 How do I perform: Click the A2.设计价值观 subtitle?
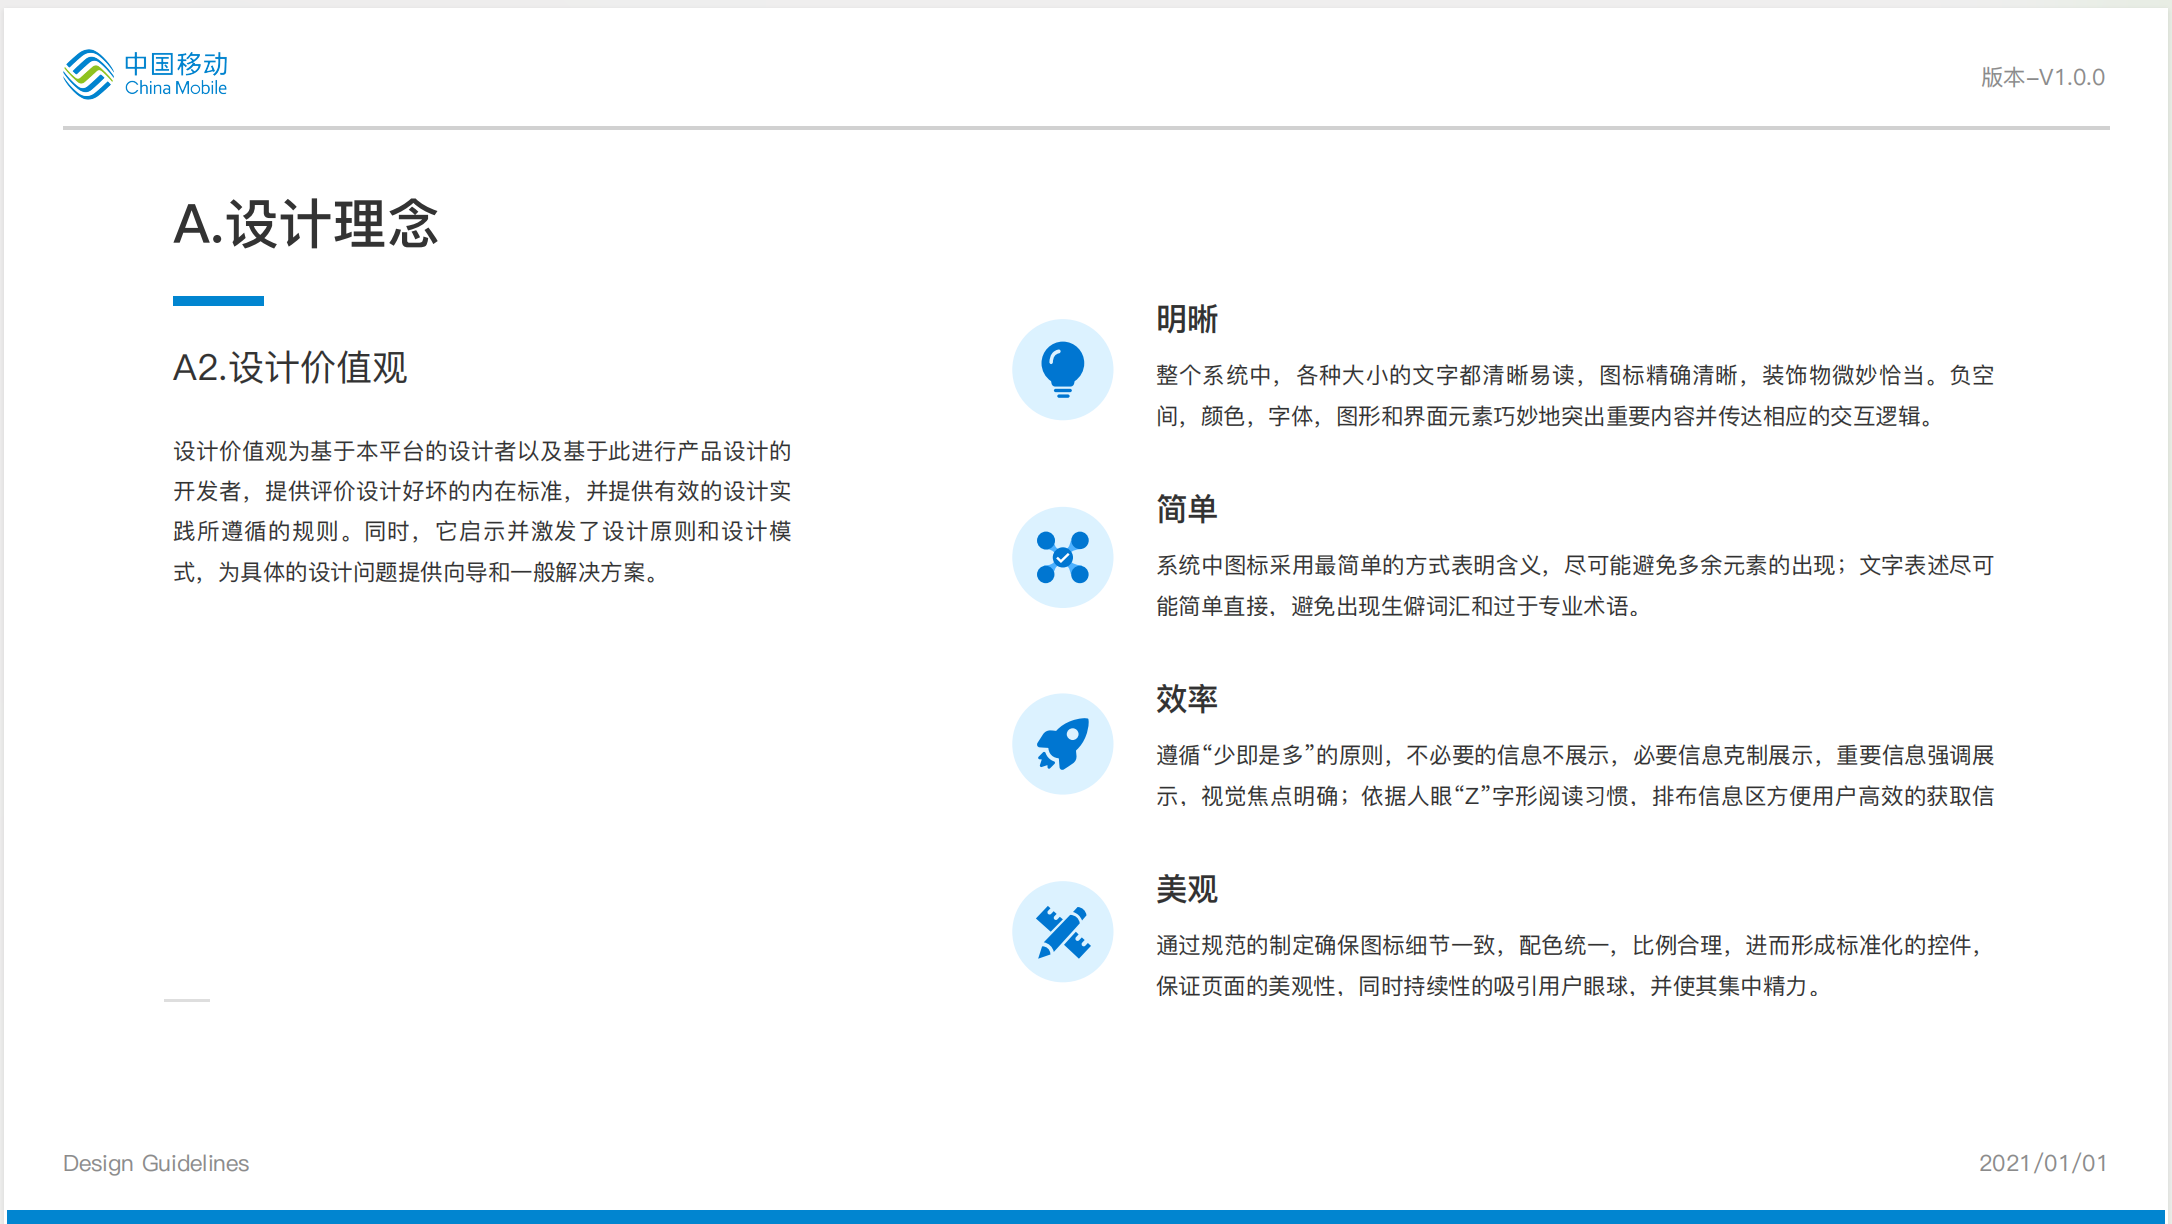point(290,368)
